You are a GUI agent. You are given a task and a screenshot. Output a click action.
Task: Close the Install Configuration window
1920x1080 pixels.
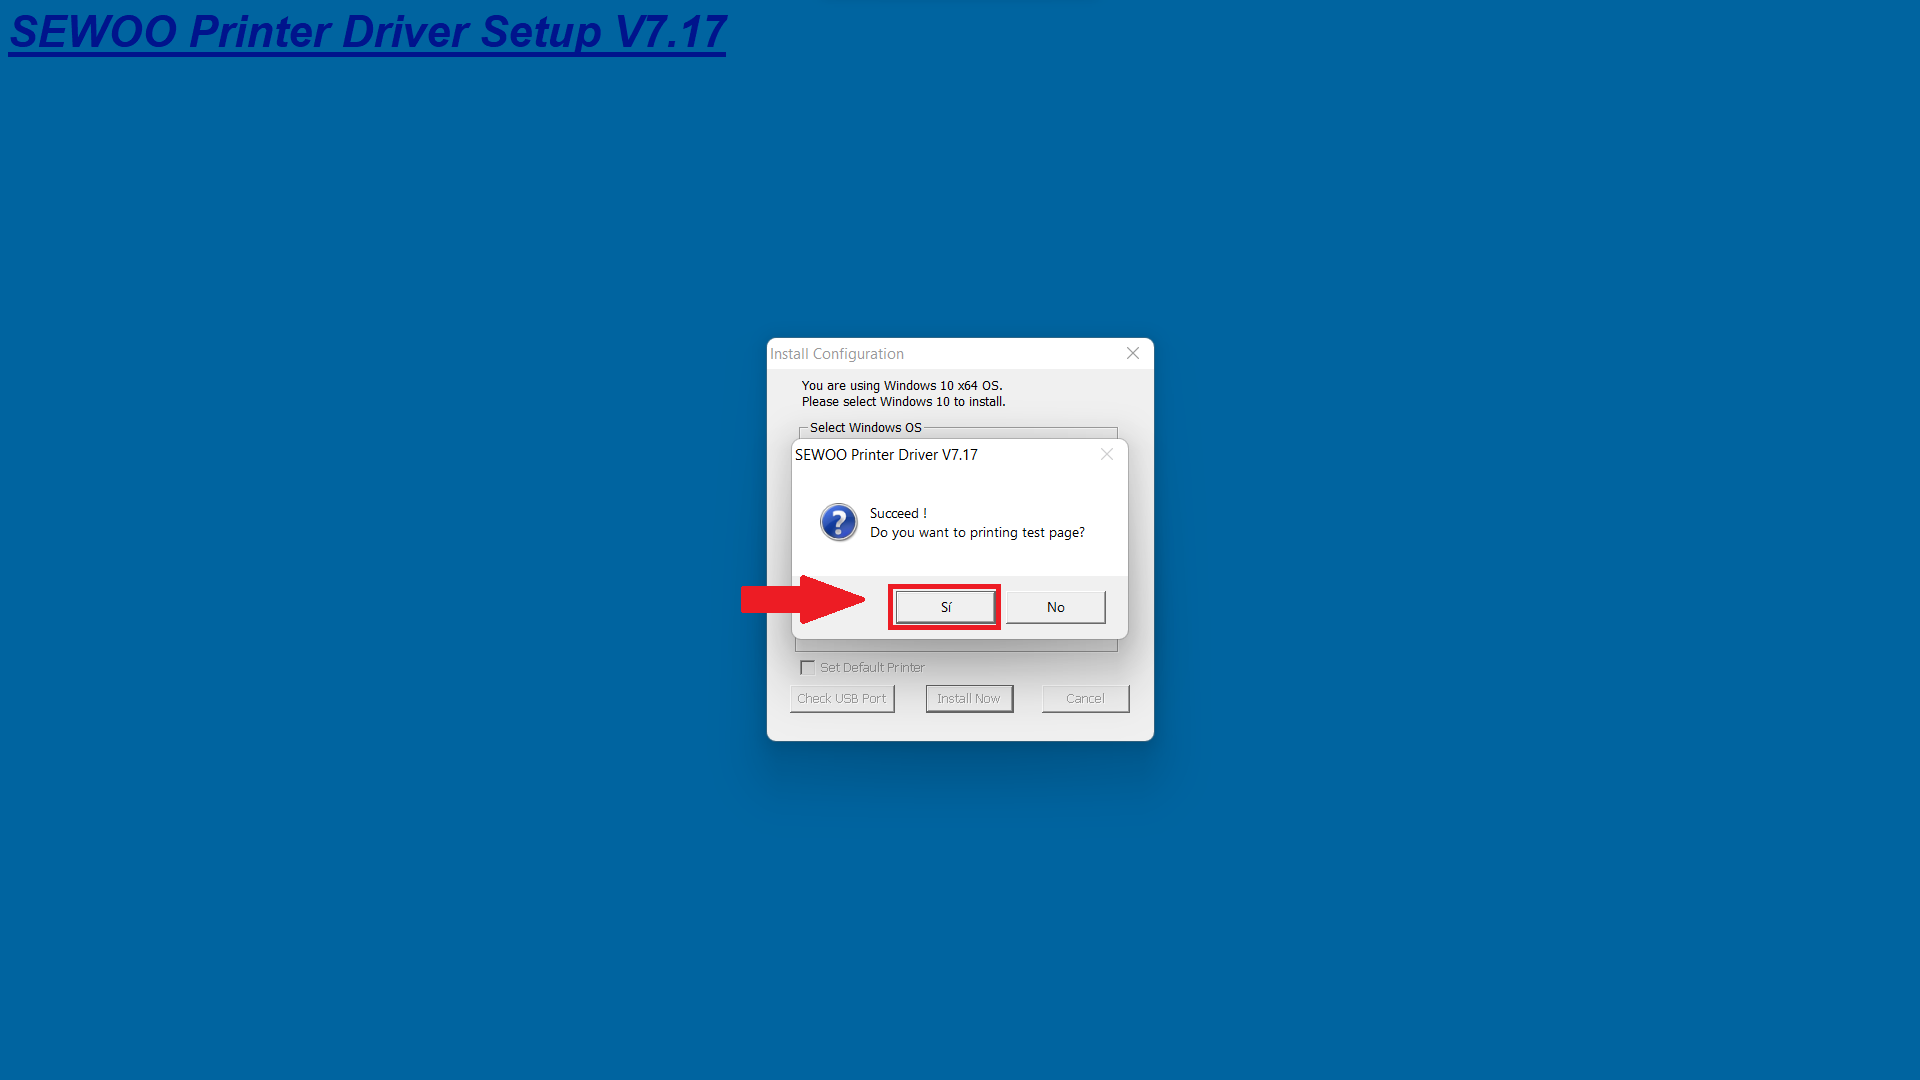pos(1133,353)
